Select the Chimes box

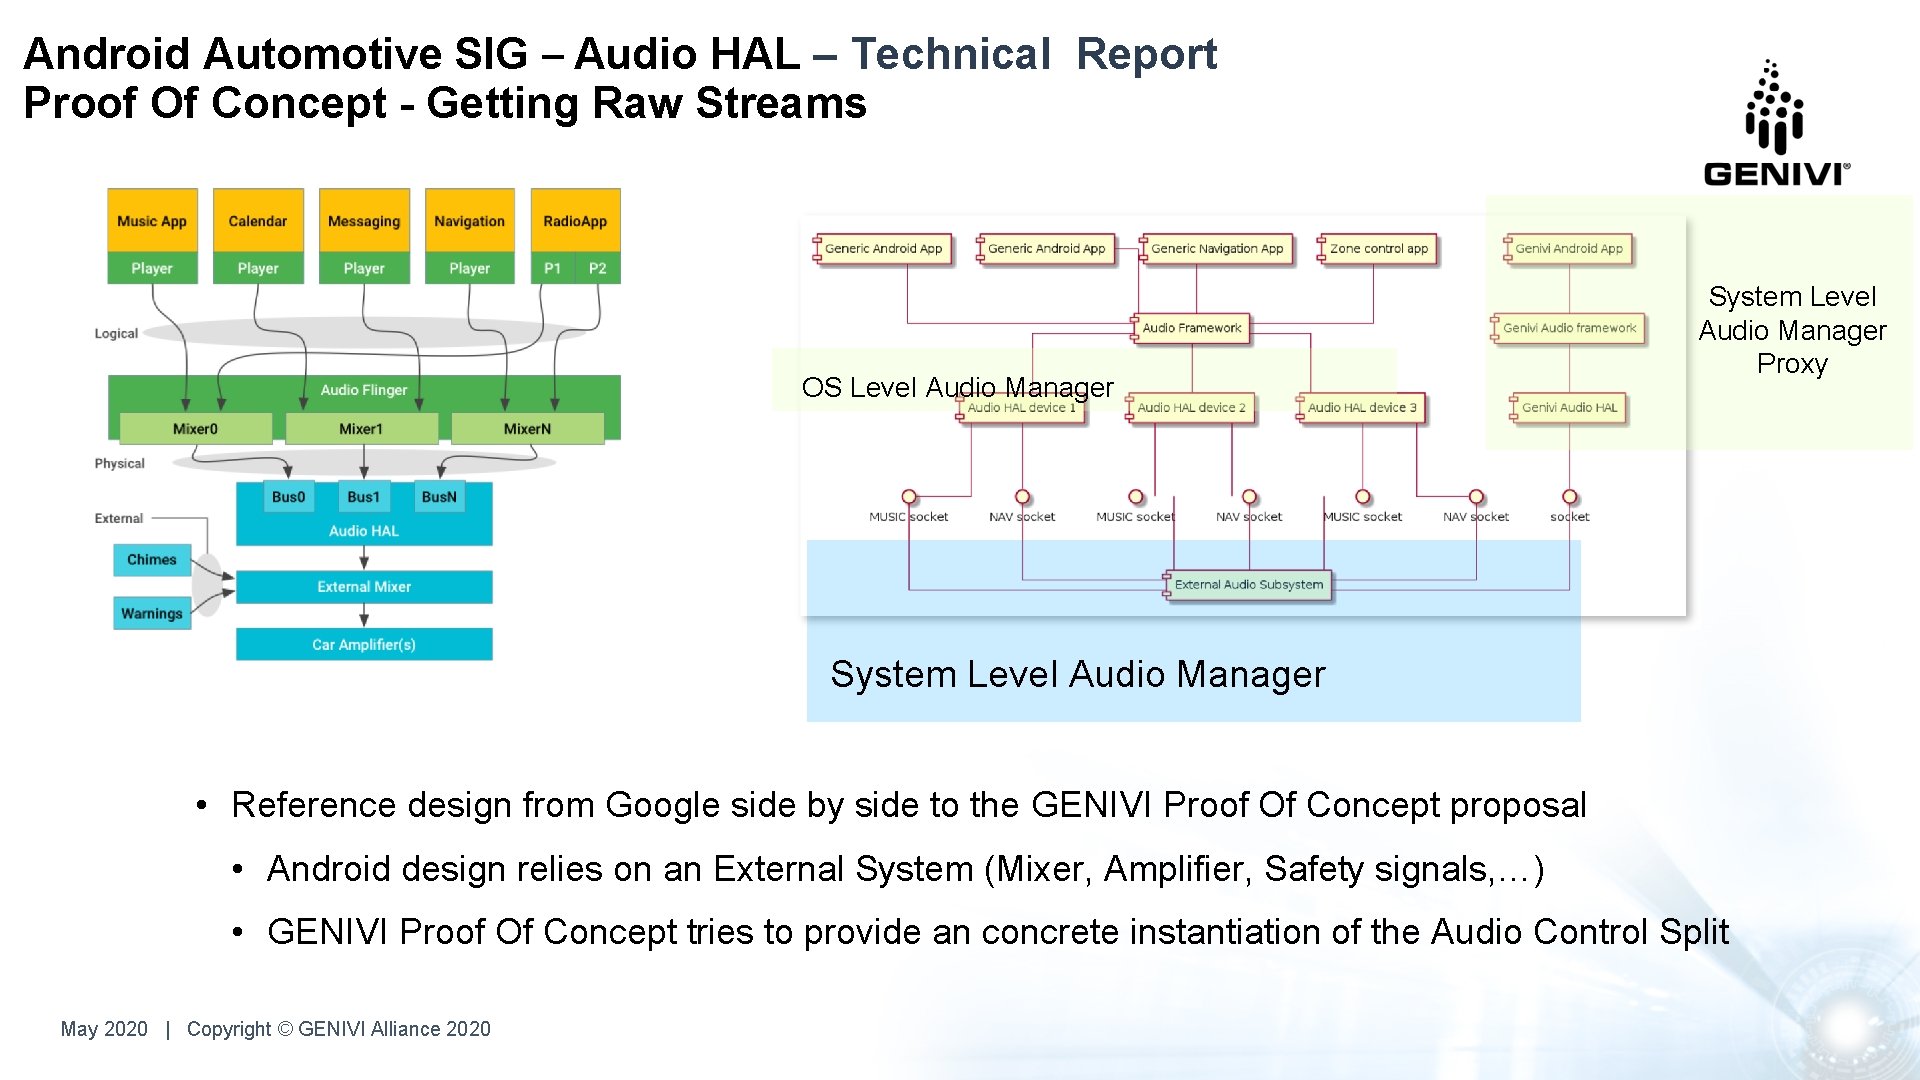(x=151, y=560)
